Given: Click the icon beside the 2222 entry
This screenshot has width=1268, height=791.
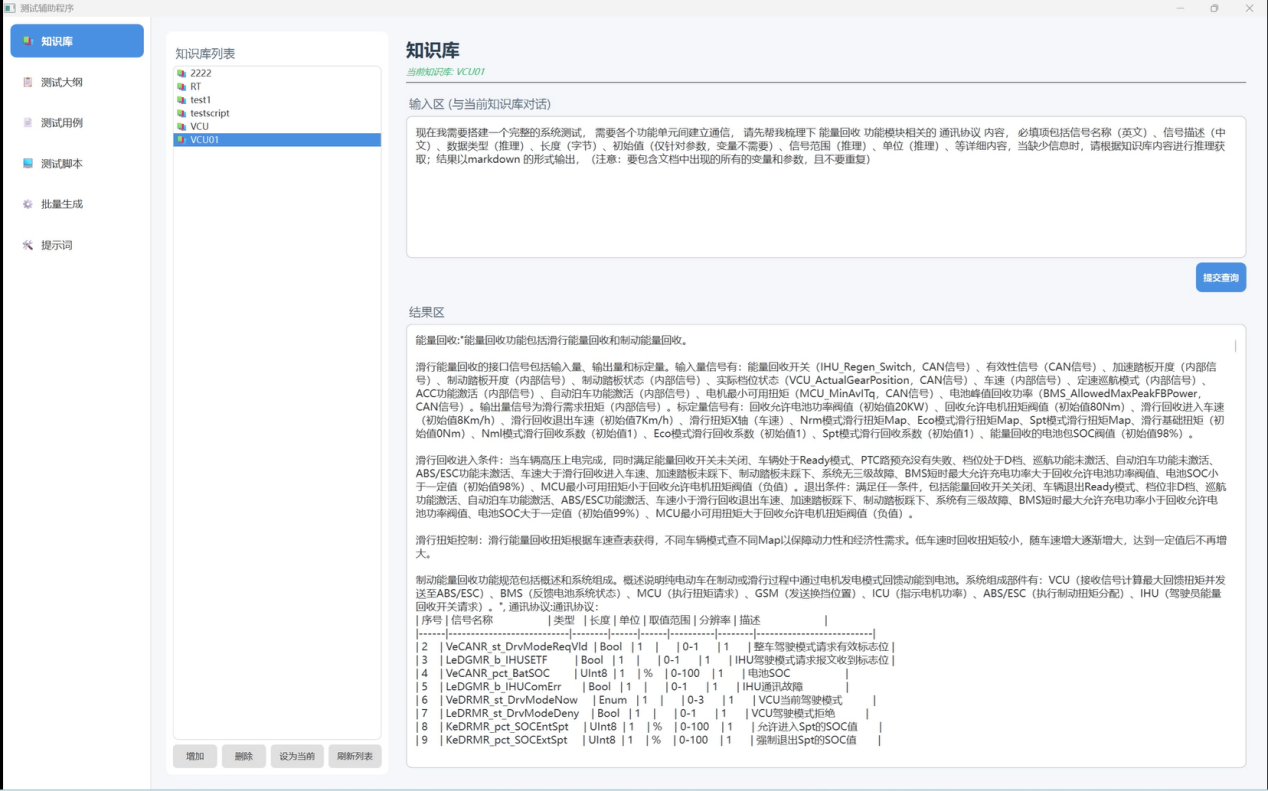Looking at the screenshot, I should pyautogui.click(x=181, y=74).
